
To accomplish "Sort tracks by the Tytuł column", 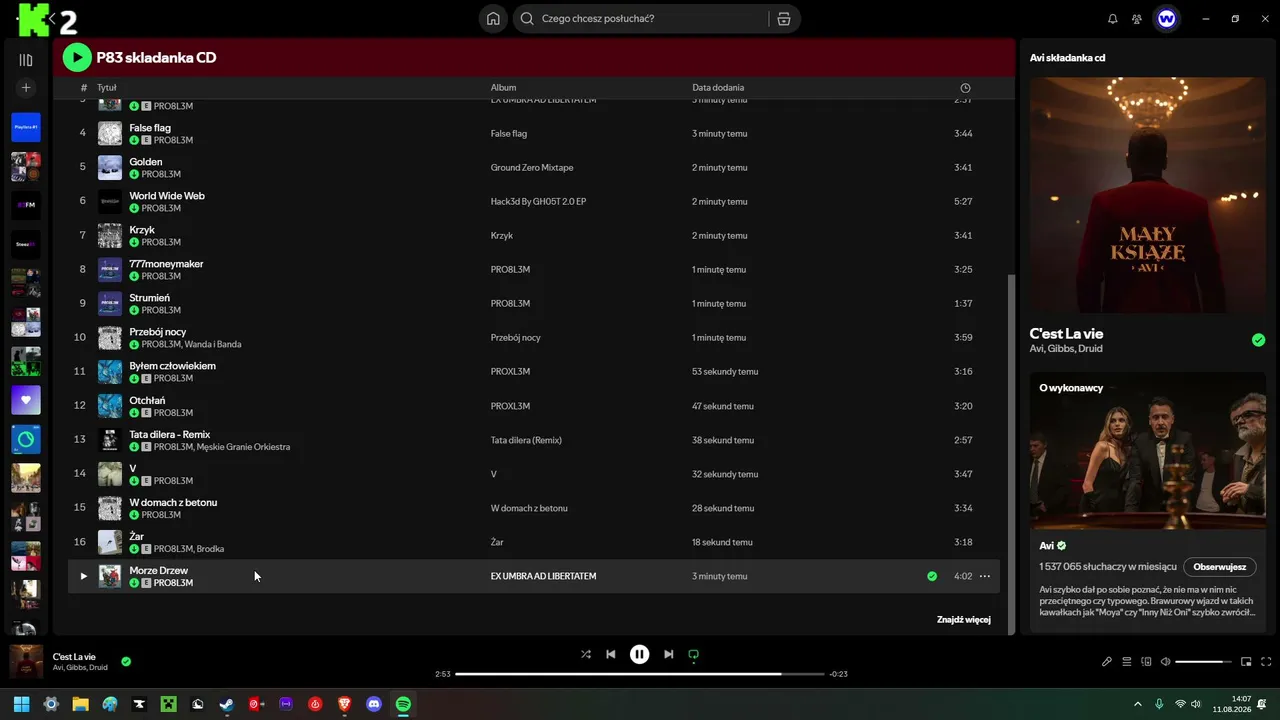I will [x=107, y=88].
